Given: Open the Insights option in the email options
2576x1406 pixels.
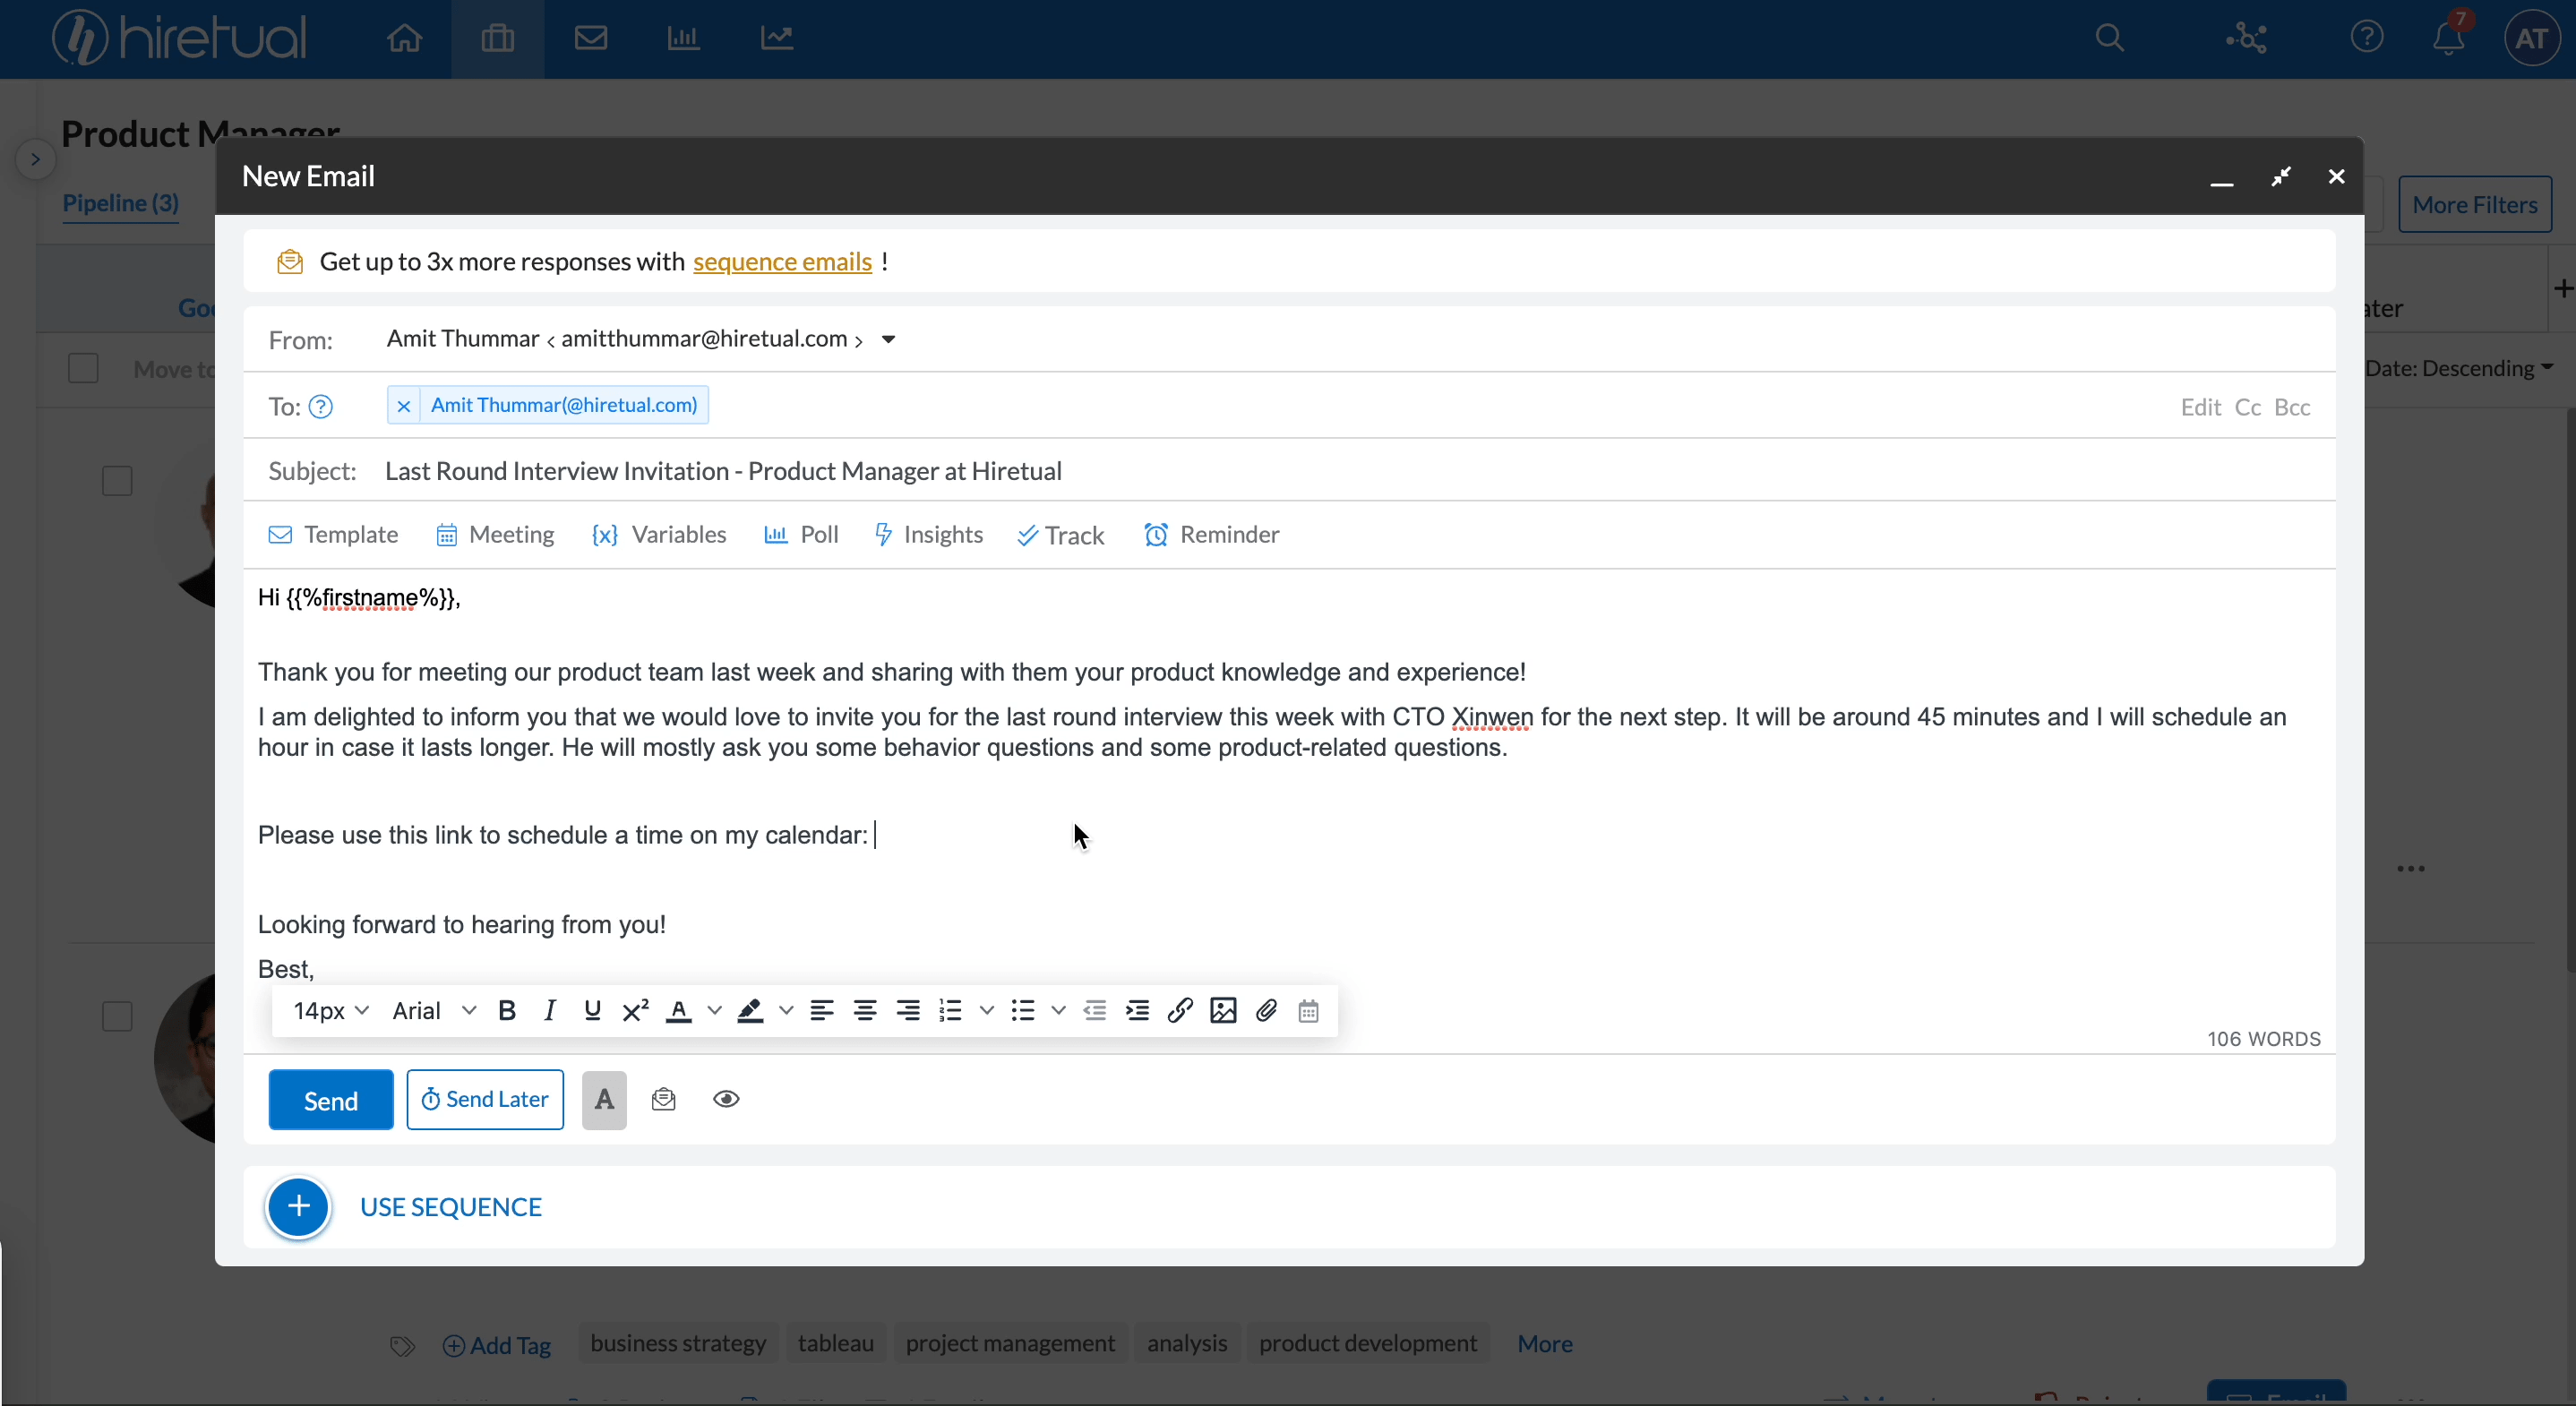Looking at the screenshot, I should pyautogui.click(x=928, y=534).
